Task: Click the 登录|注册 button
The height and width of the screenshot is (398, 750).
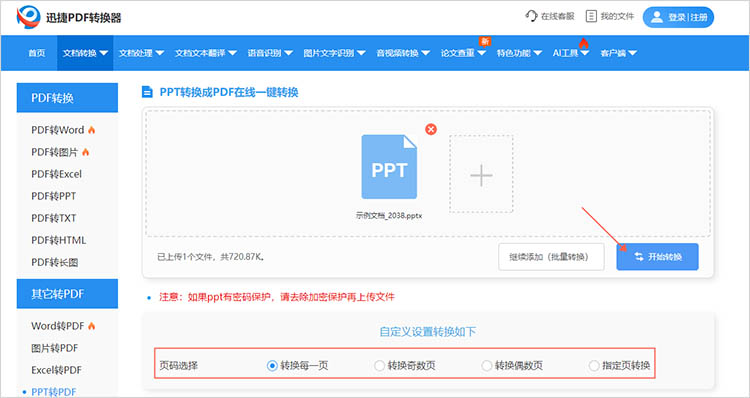Action: [x=678, y=17]
